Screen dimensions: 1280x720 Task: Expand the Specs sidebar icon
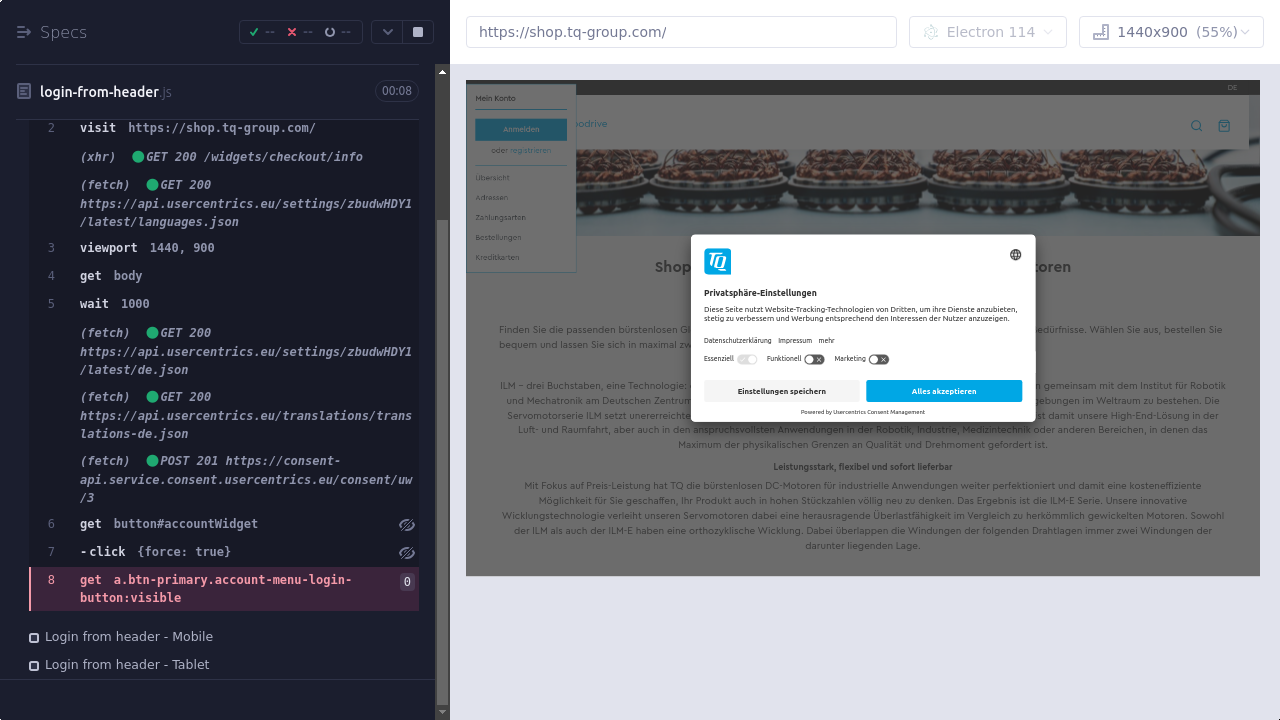(24, 32)
